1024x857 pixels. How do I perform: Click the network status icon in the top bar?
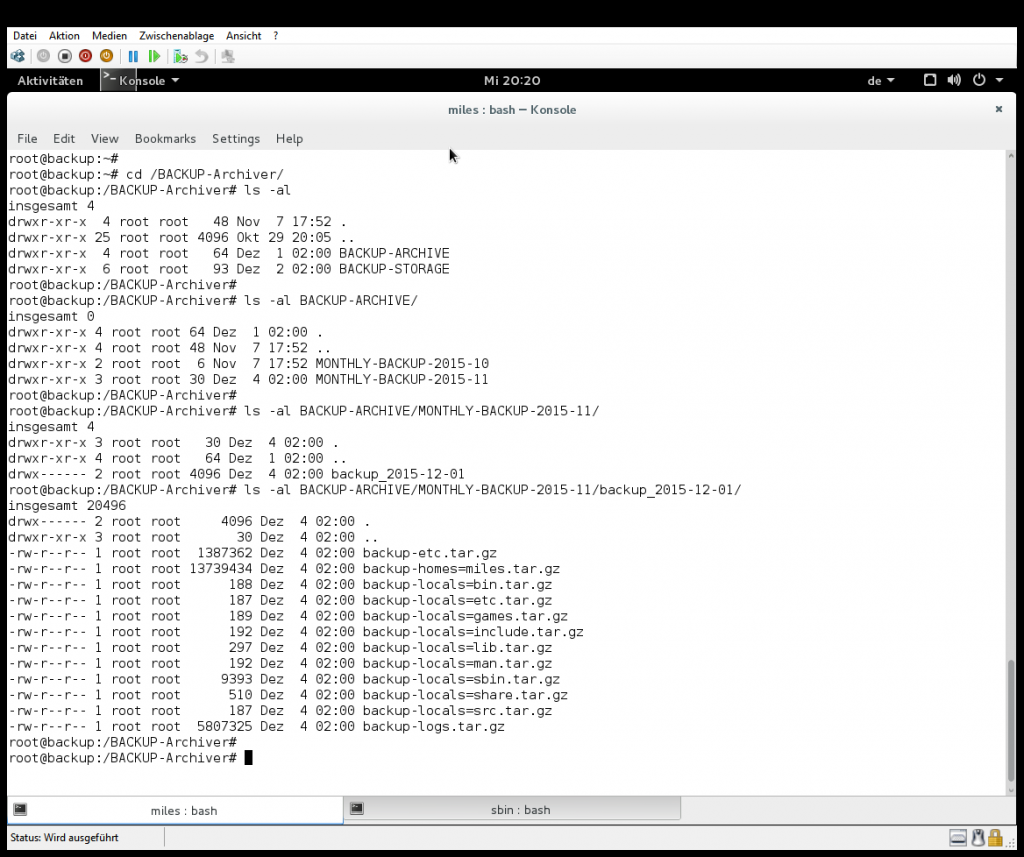[x=930, y=80]
